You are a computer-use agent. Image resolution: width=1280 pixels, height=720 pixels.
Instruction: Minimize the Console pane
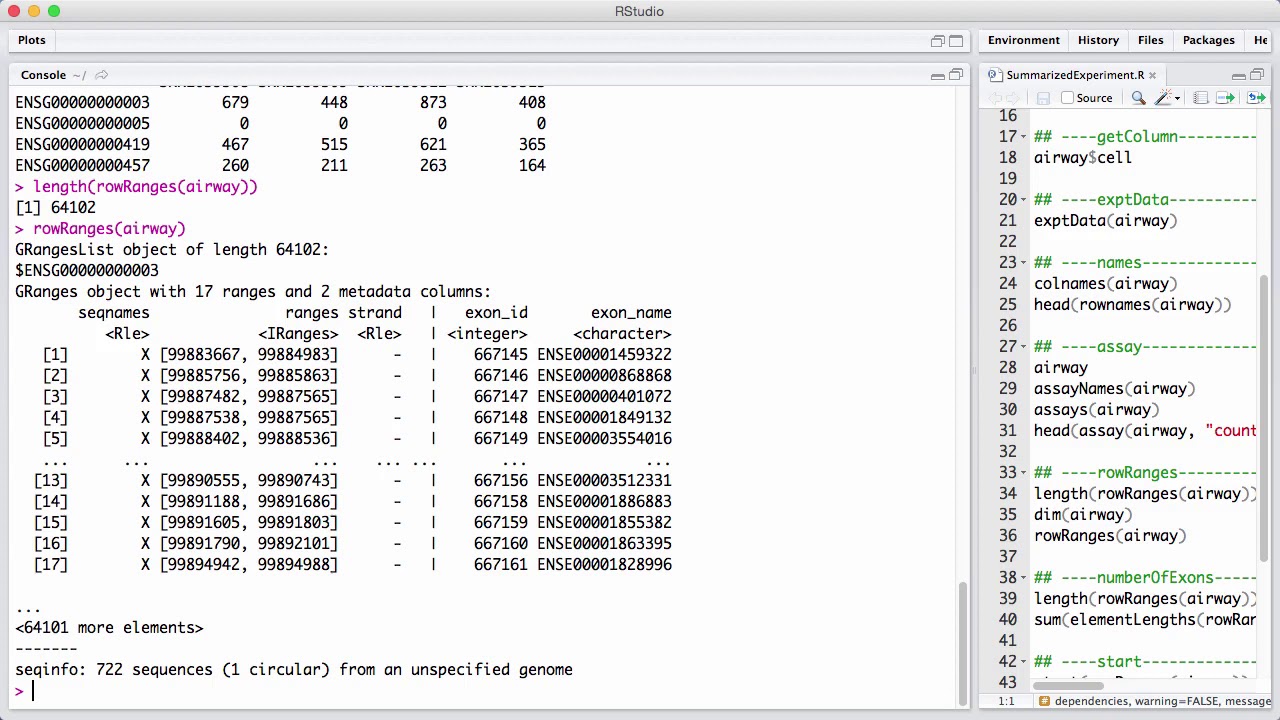point(938,75)
